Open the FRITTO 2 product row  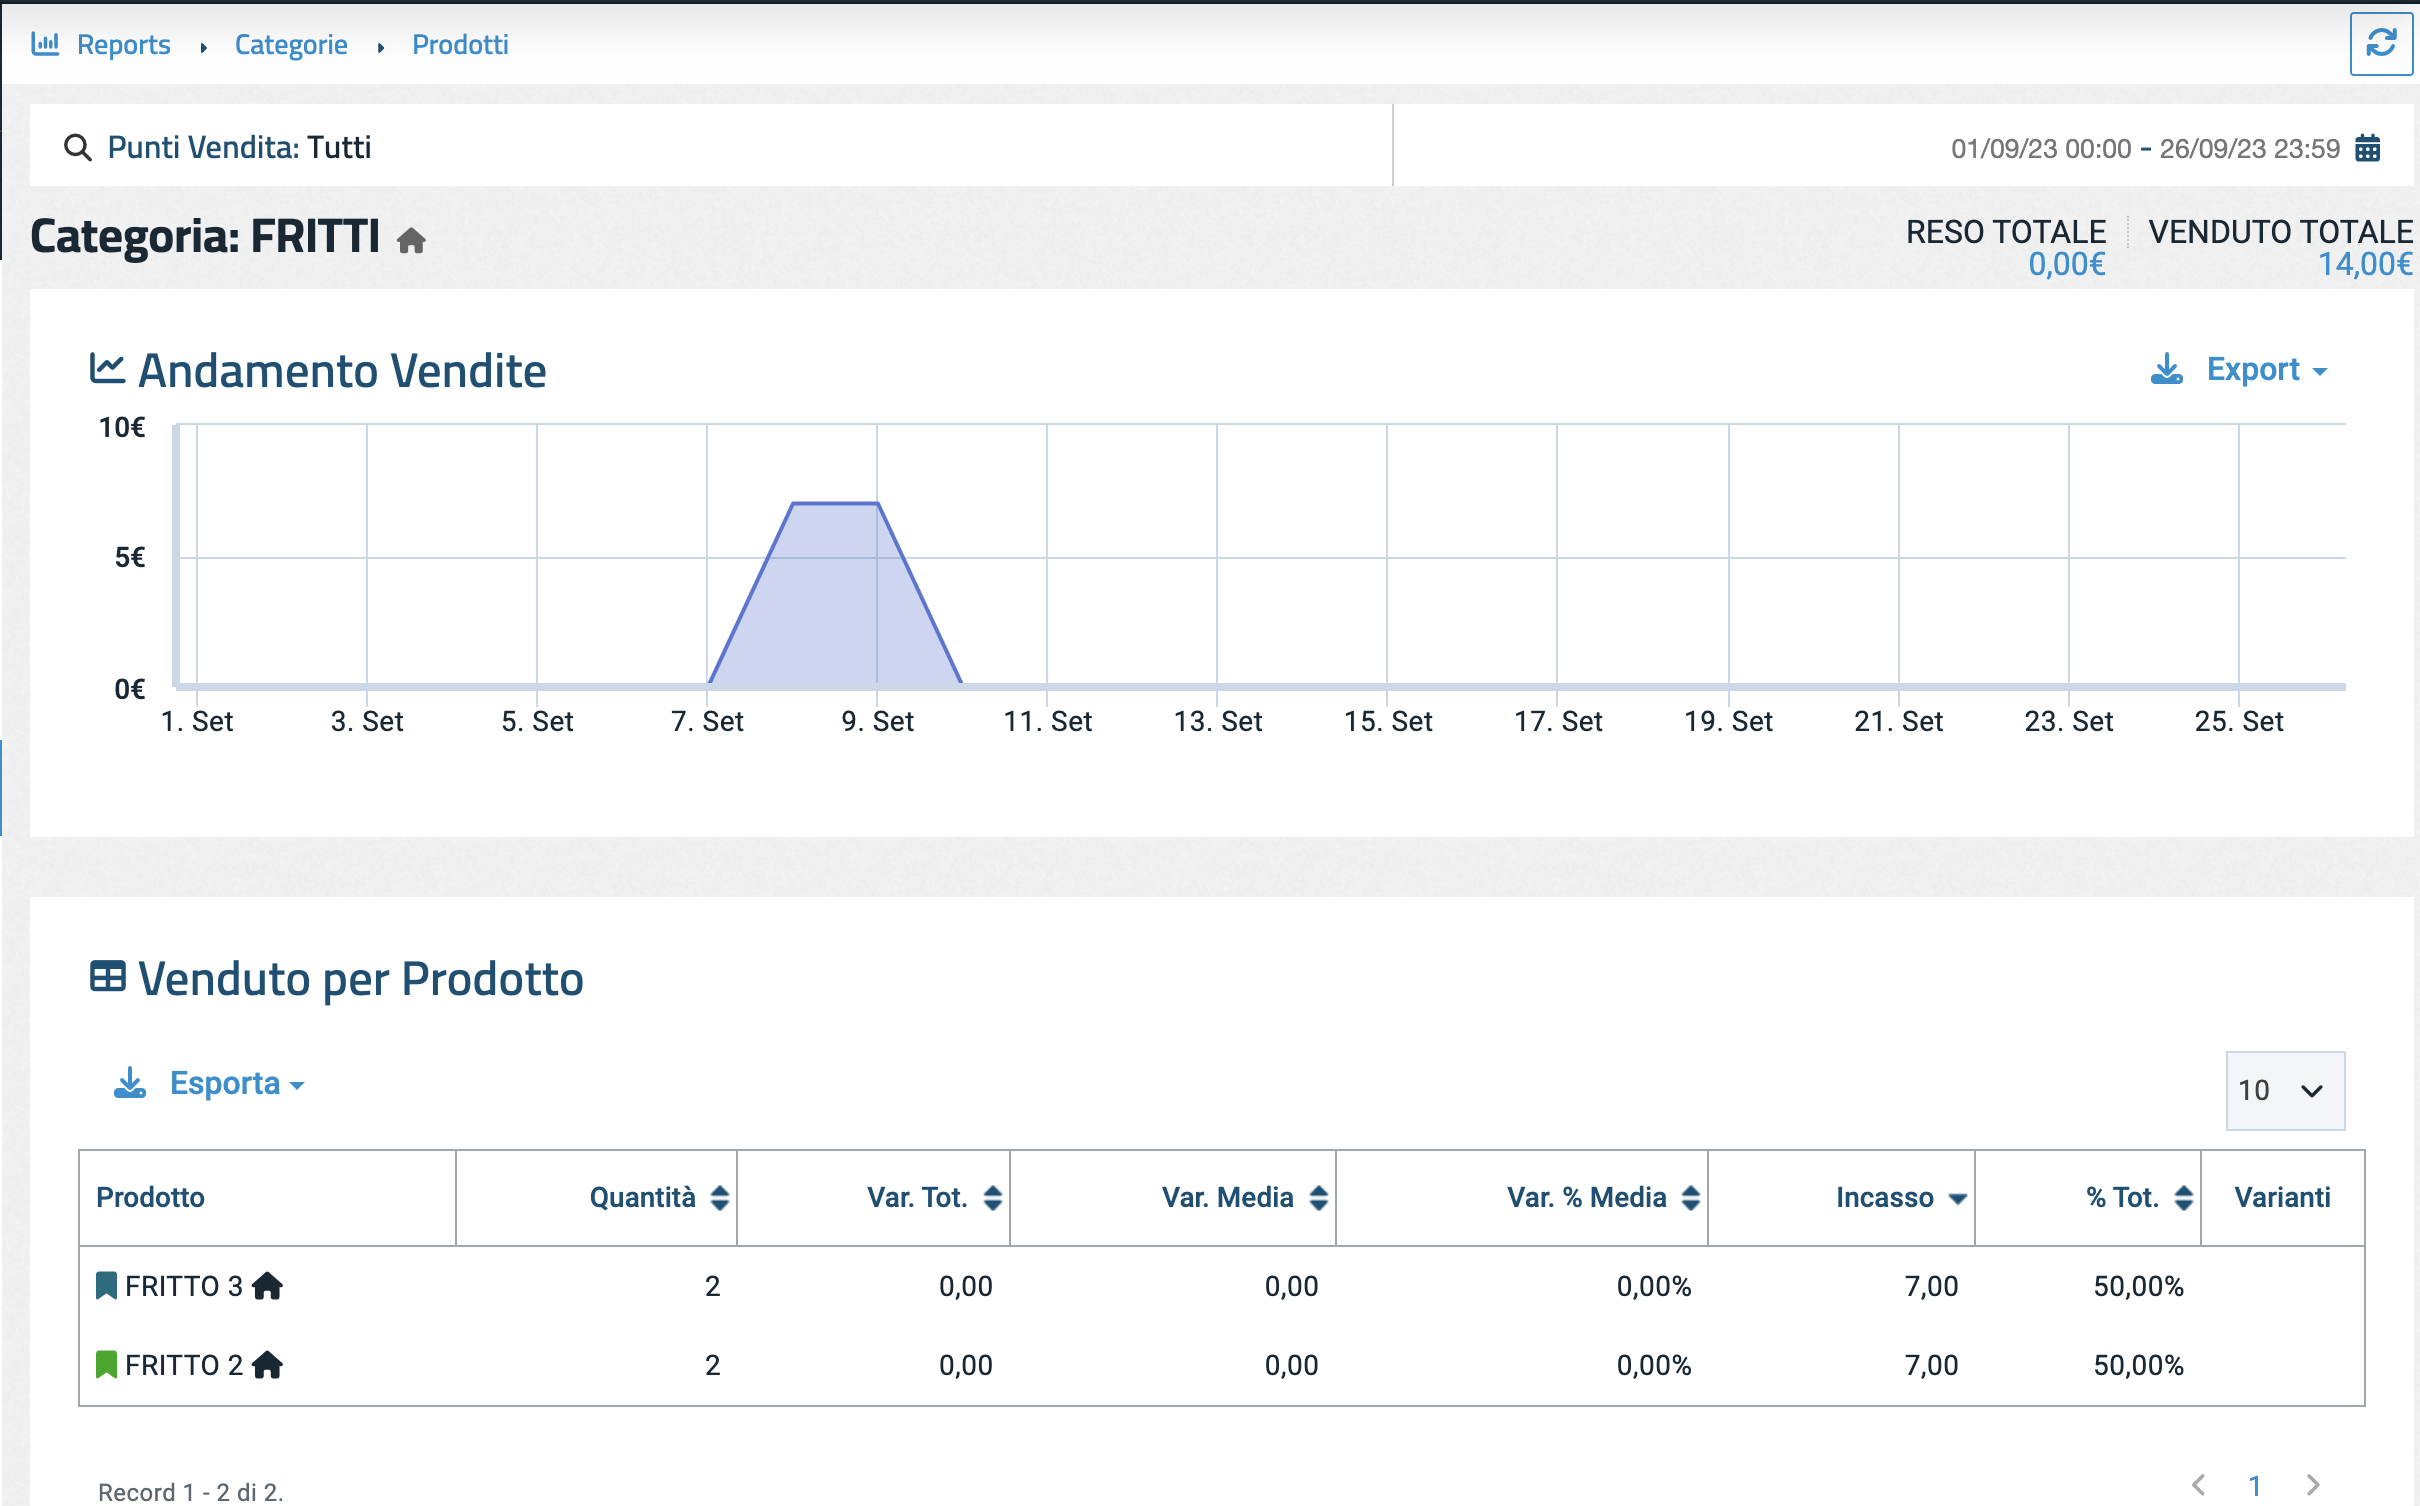(x=1221, y=1365)
